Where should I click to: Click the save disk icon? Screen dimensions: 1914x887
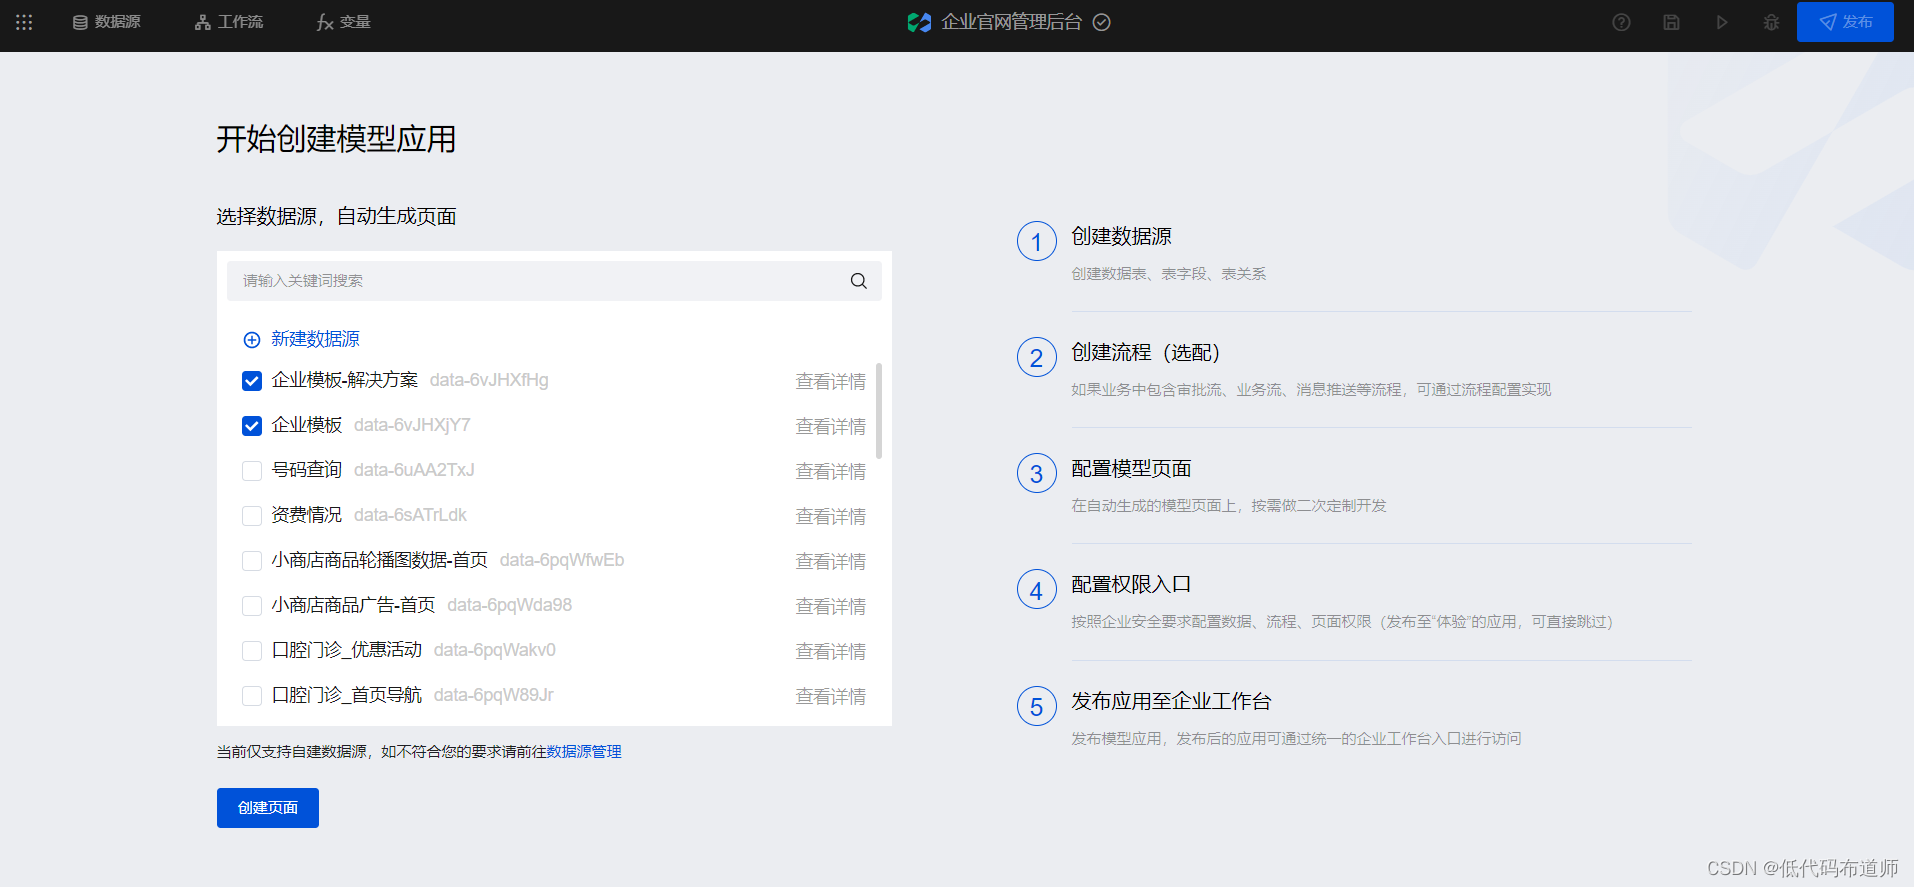pos(1671,22)
